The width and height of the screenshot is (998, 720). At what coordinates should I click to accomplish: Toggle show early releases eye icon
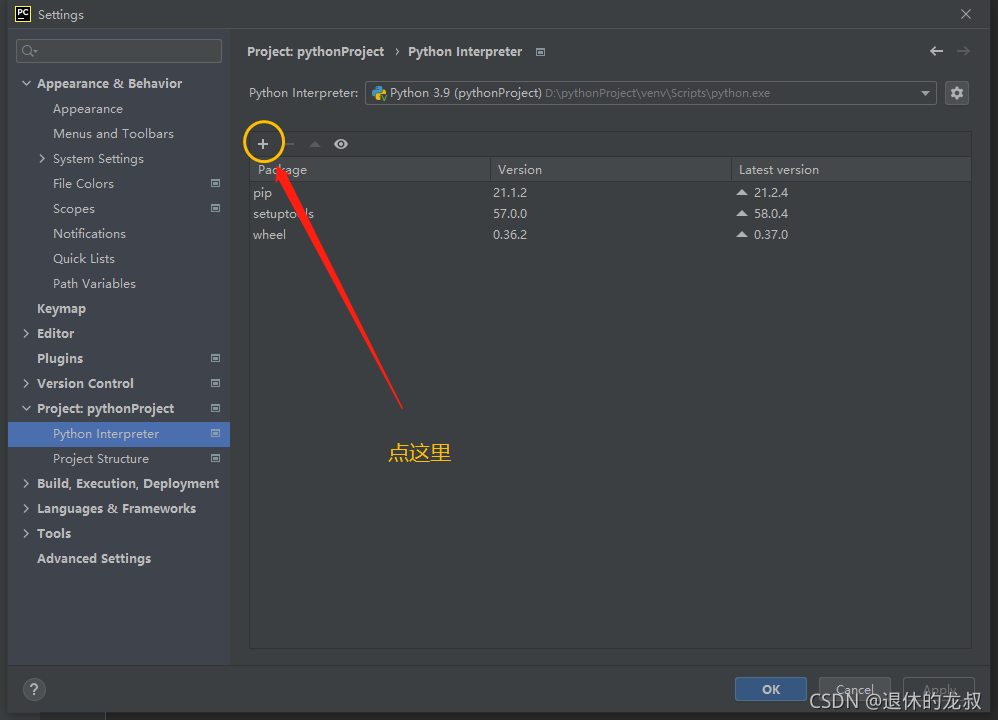(341, 144)
